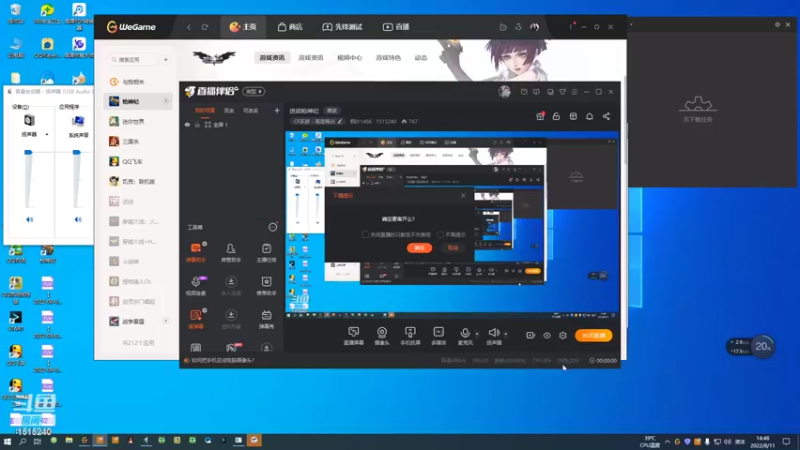Open the notification bell above the preview
This screenshot has width=800, height=450.
click(x=589, y=116)
